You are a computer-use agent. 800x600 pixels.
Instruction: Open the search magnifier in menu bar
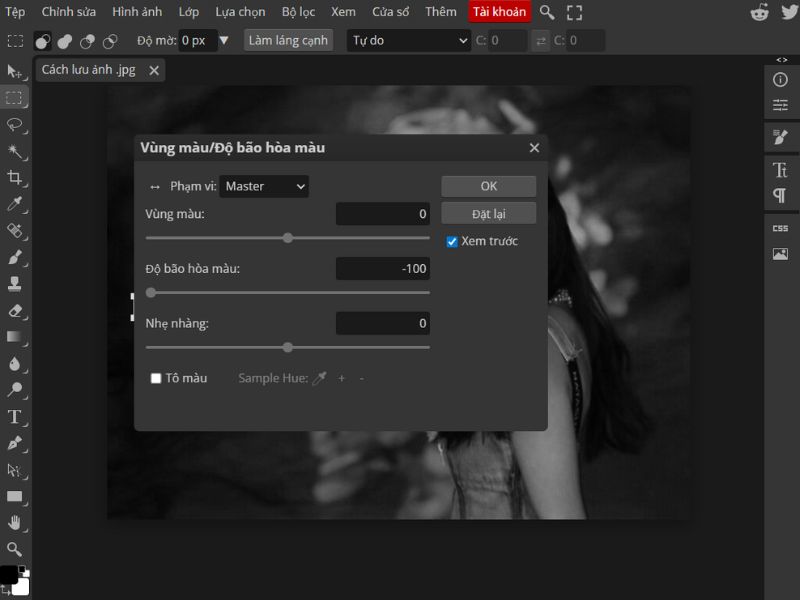(x=547, y=12)
